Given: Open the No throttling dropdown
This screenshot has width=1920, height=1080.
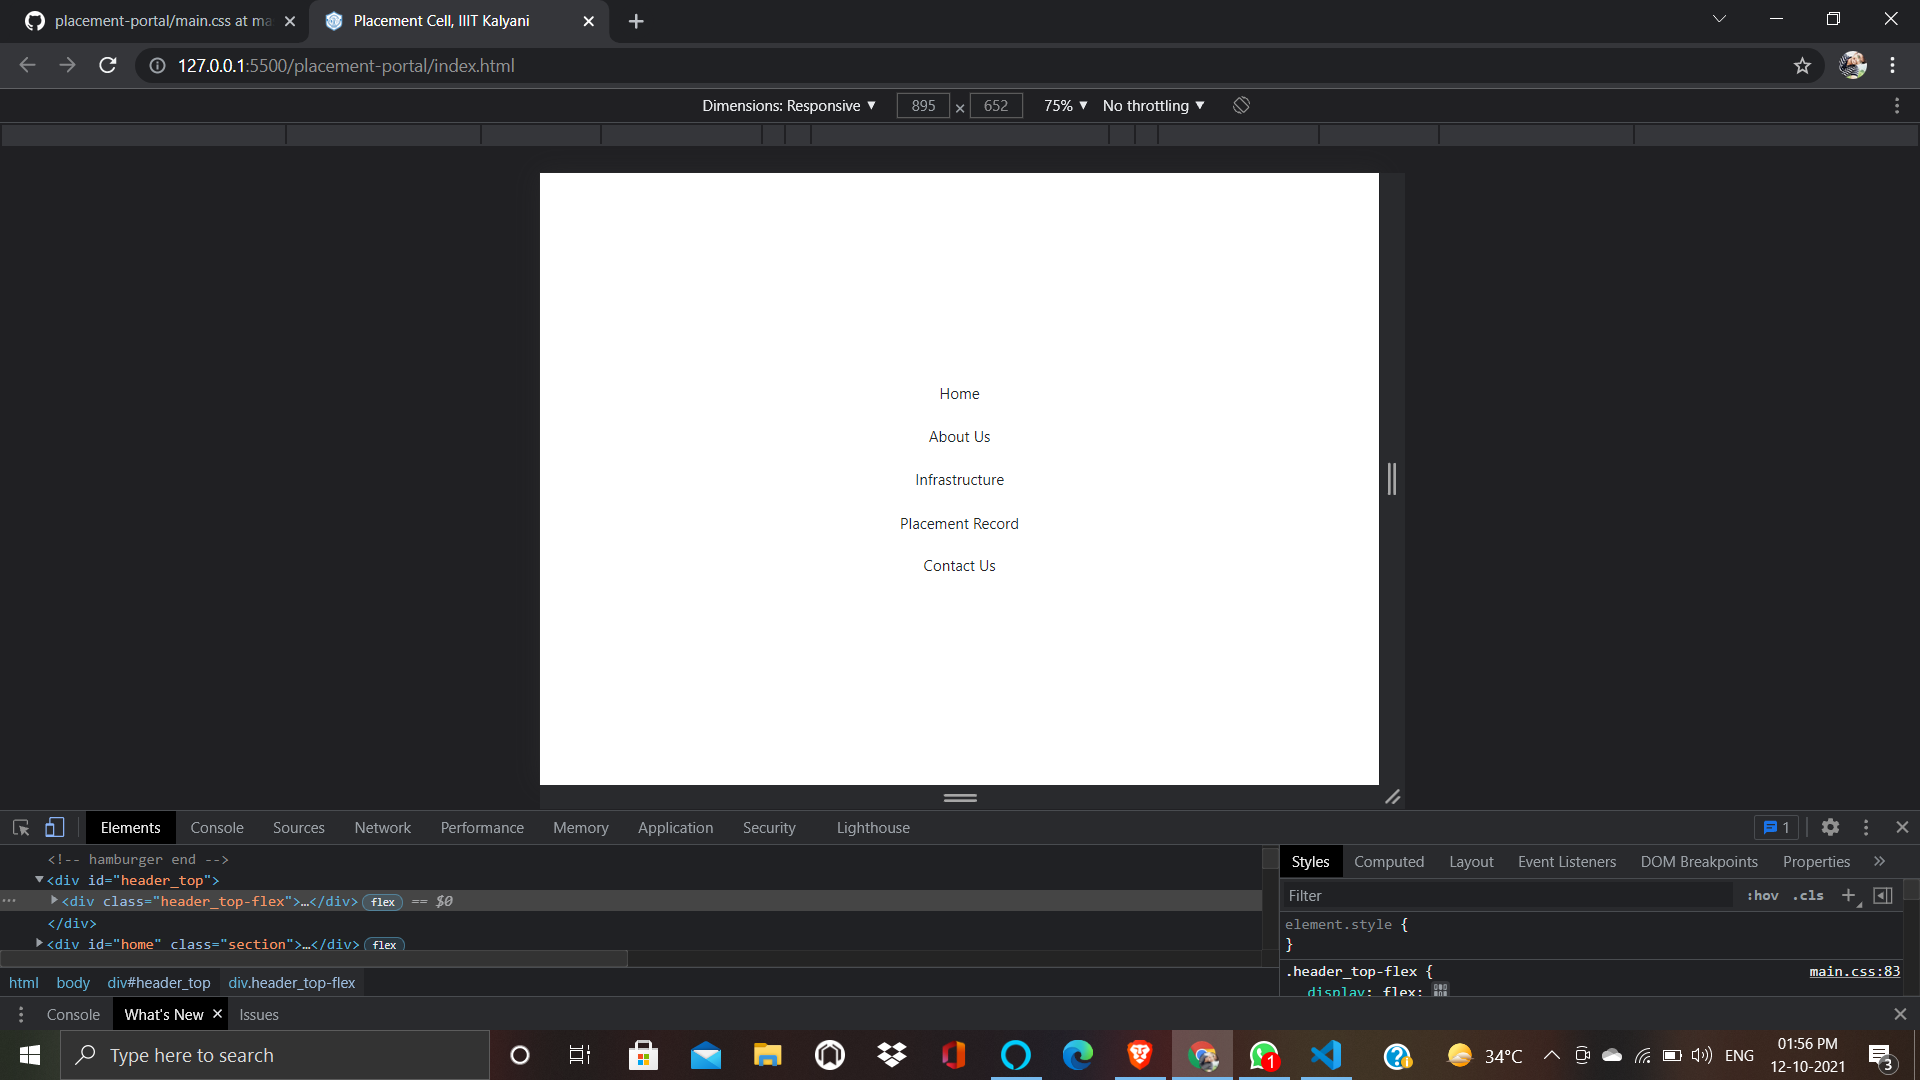Looking at the screenshot, I should 1152,105.
